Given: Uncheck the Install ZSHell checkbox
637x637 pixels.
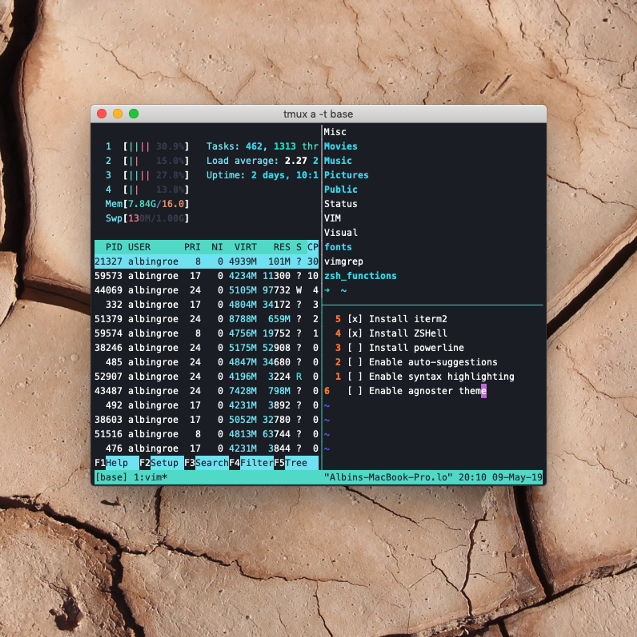Looking at the screenshot, I should click(354, 333).
